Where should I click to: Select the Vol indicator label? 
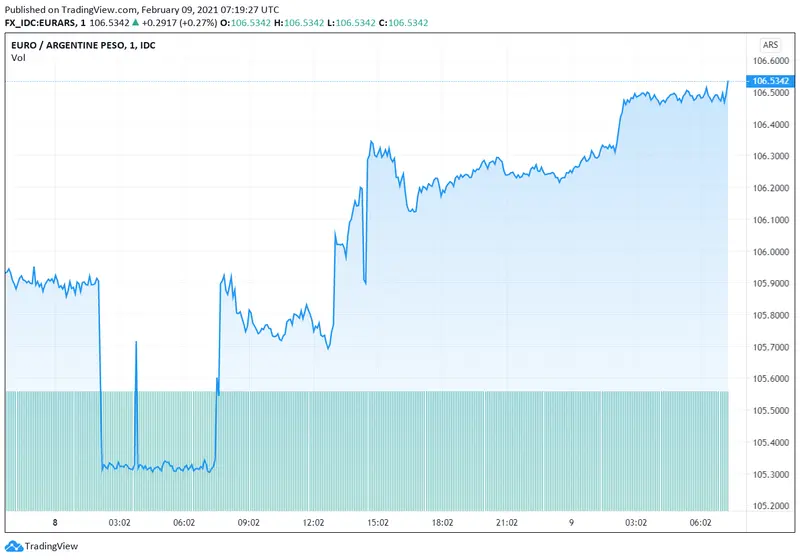18,58
